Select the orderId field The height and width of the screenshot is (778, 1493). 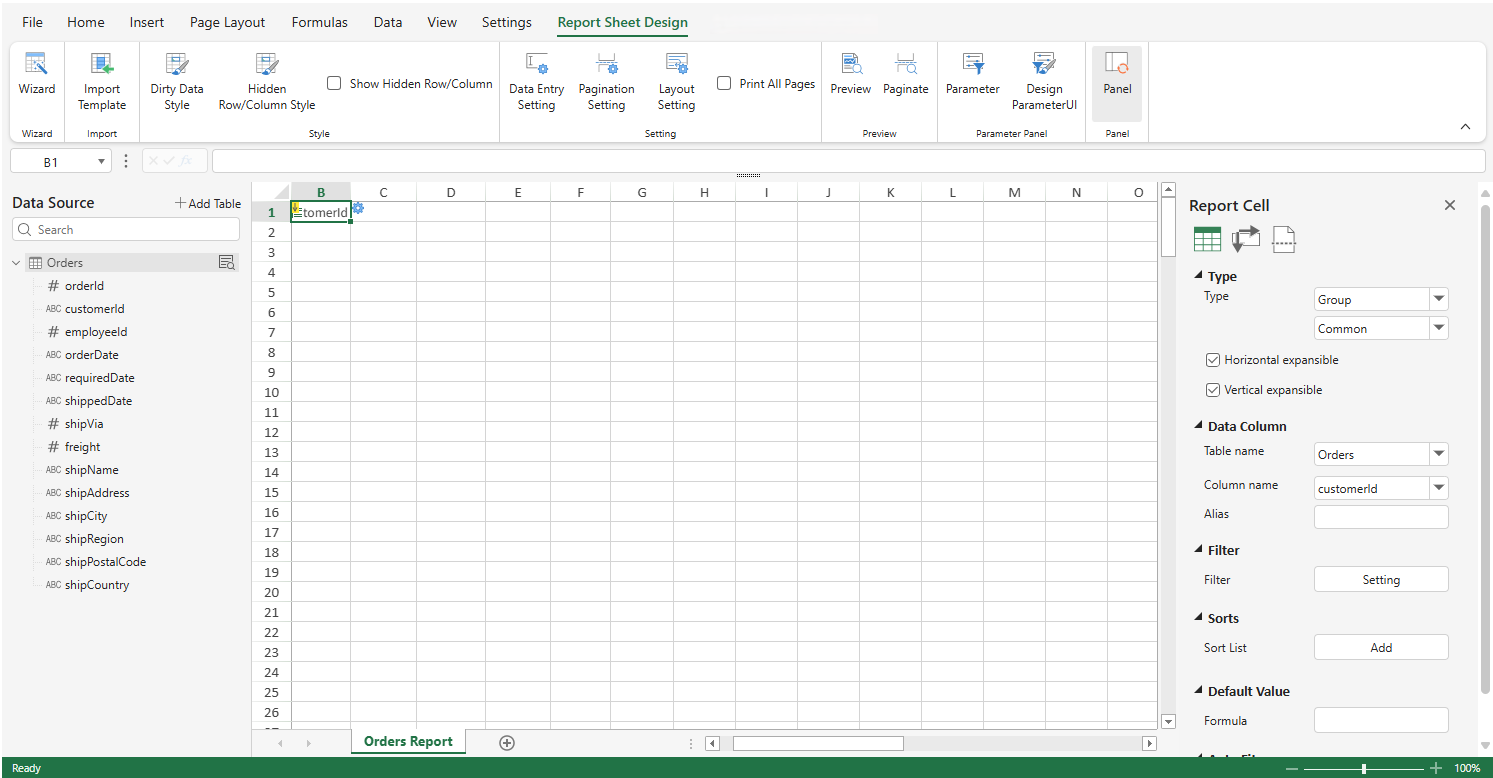pos(85,286)
